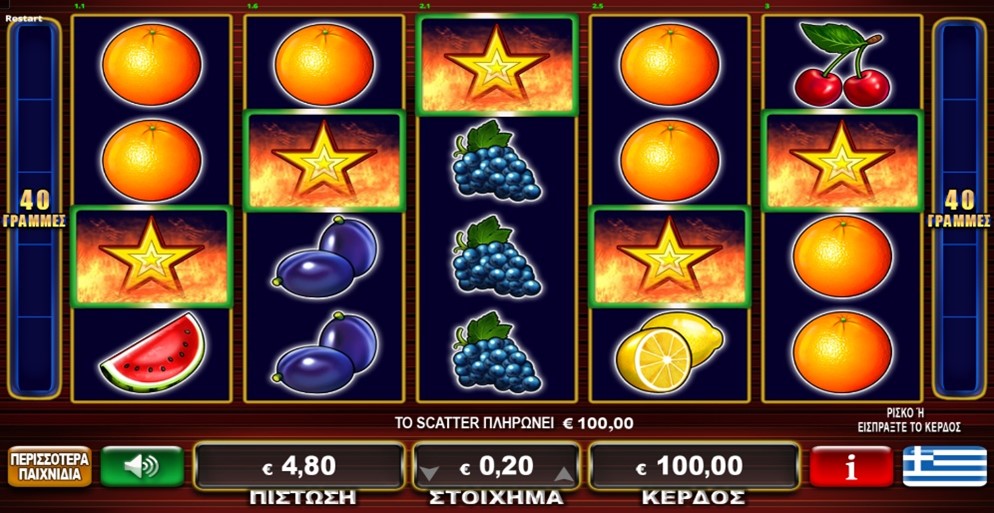The width and height of the screenshot is (994, 513).
Task: Mute the game sound with speaker button
Action: (x=142, y=467)
